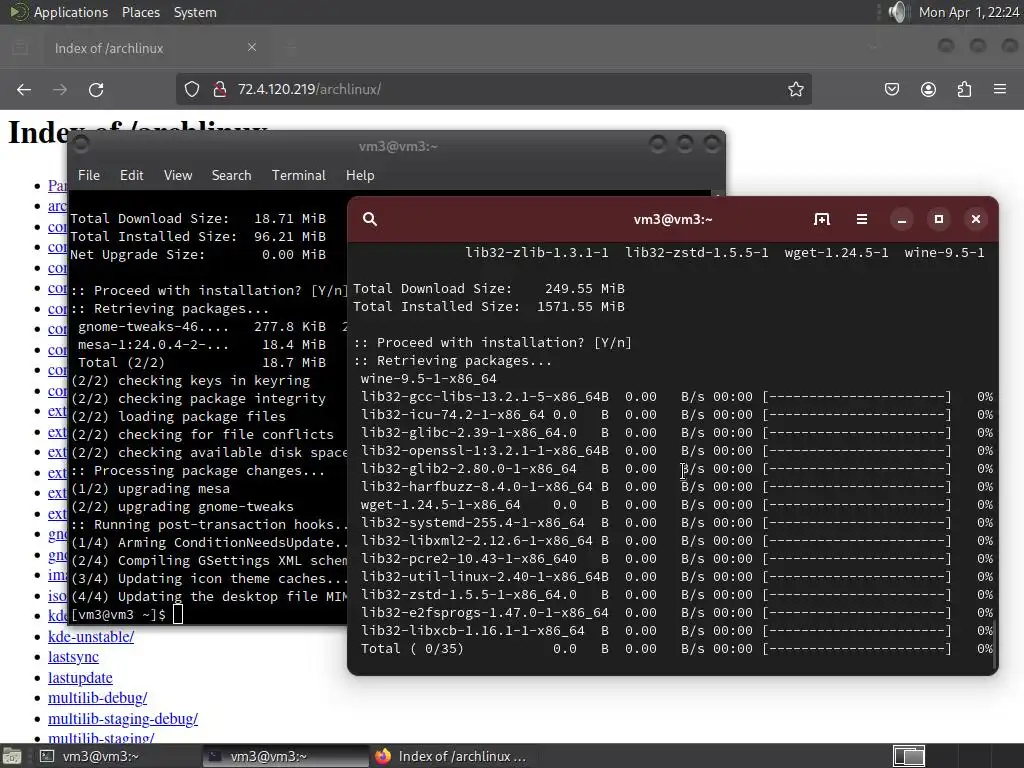Open the Applications menu

[71, 12]
